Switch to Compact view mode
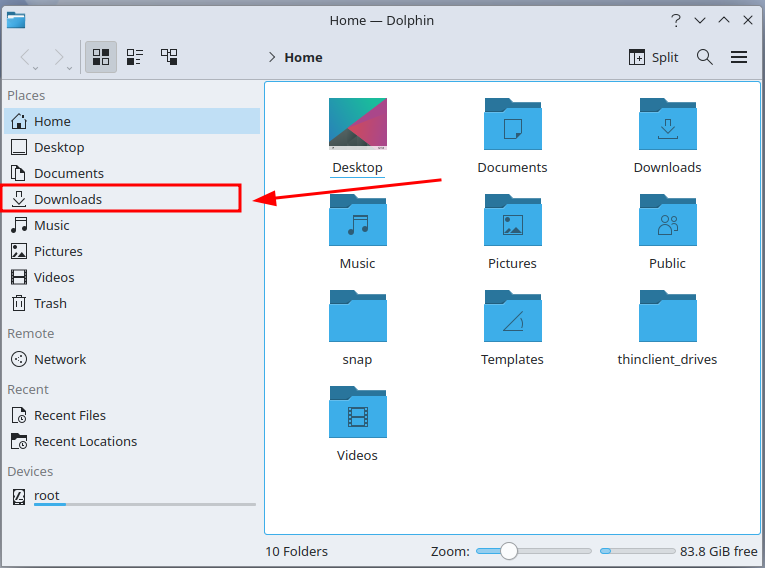The image size is (765, 568). 135,57
